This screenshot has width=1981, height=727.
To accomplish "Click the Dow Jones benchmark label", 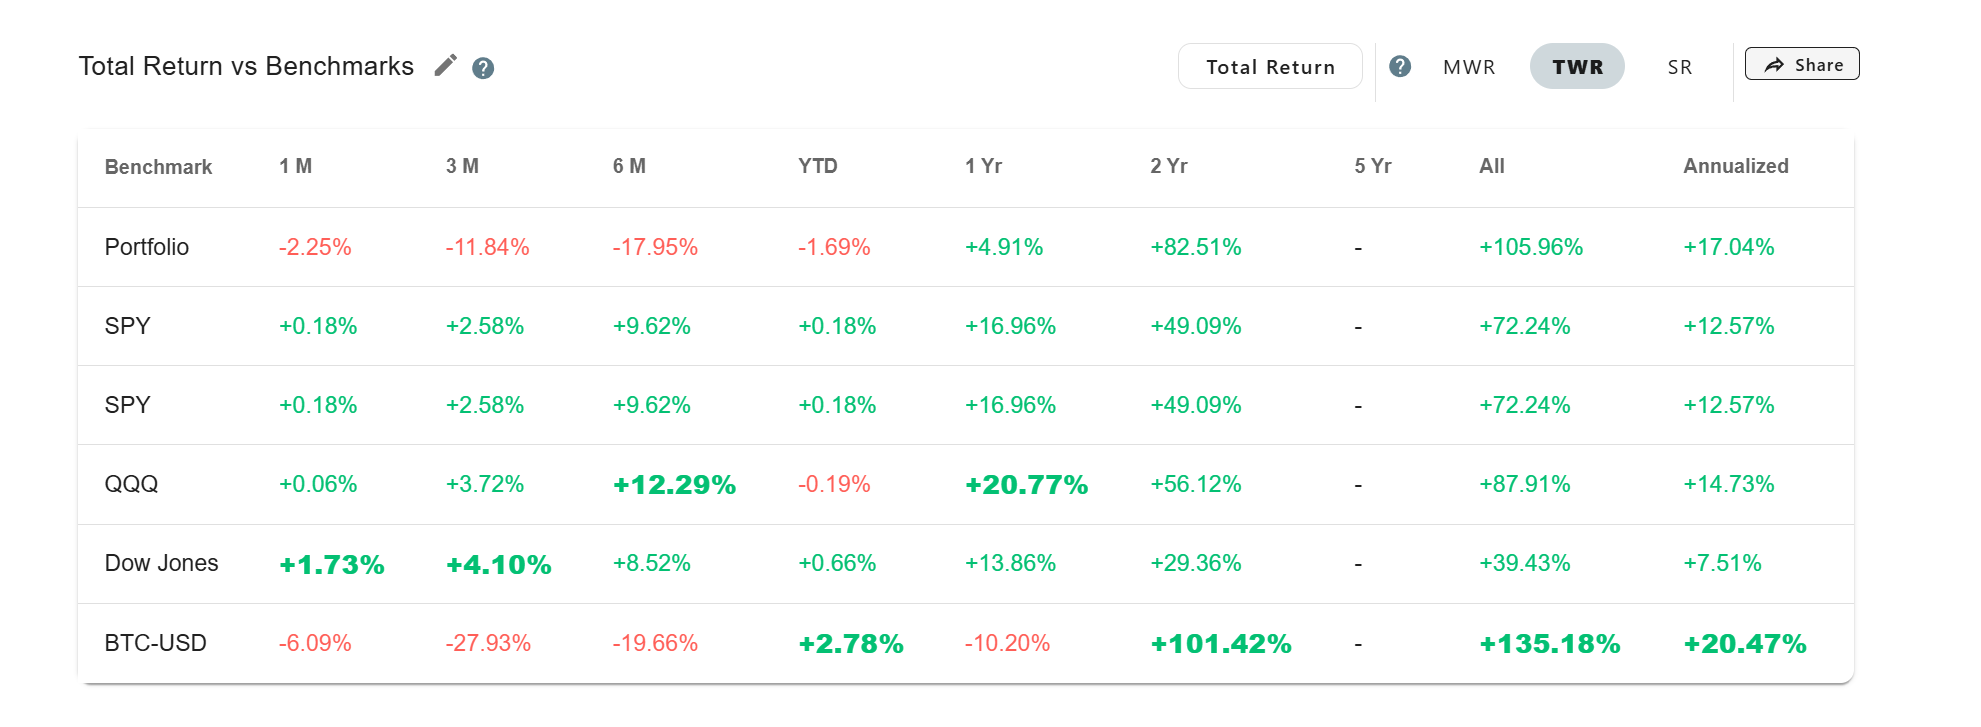I will tap(161, 563).
